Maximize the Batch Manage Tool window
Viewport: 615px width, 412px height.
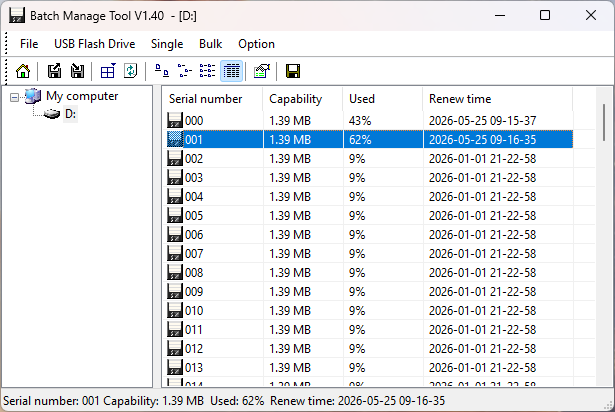(545, 16)
